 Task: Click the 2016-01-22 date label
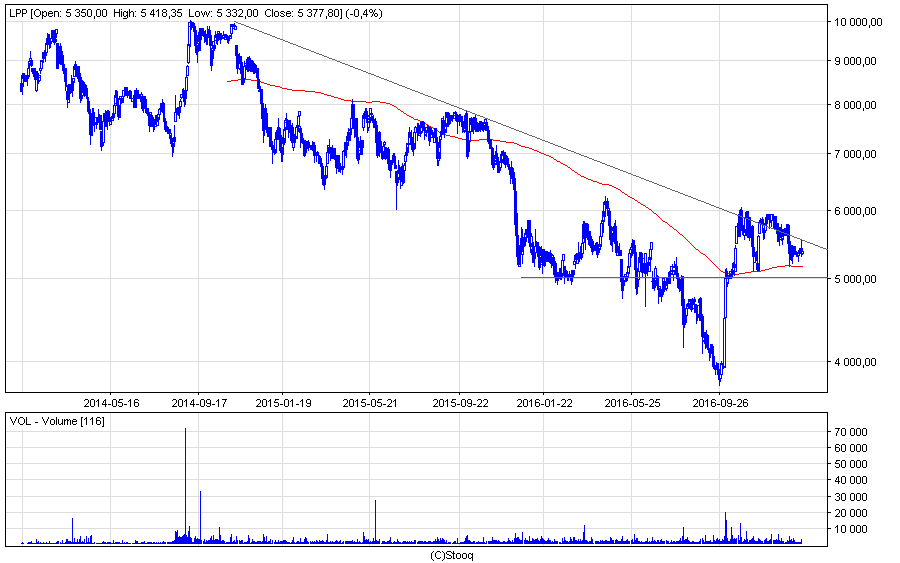point(544,403)
